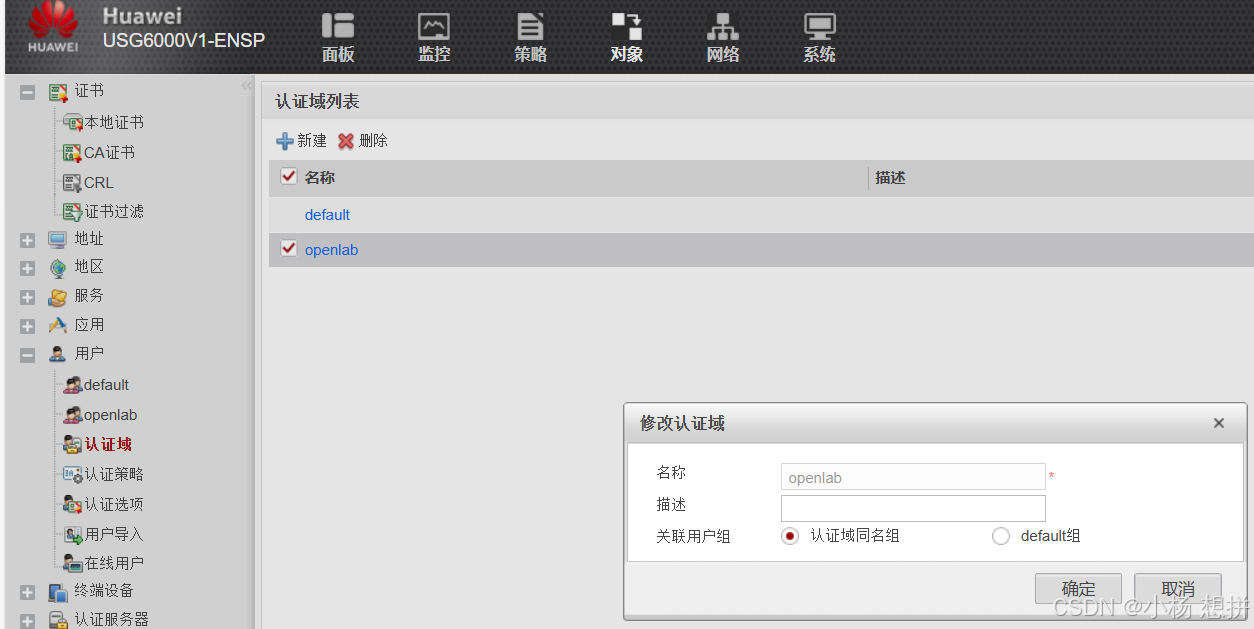Switch to the 策略 tab label
Image resolution: width=1254 pixels, height=629 pixels.
tap(530, 55)
